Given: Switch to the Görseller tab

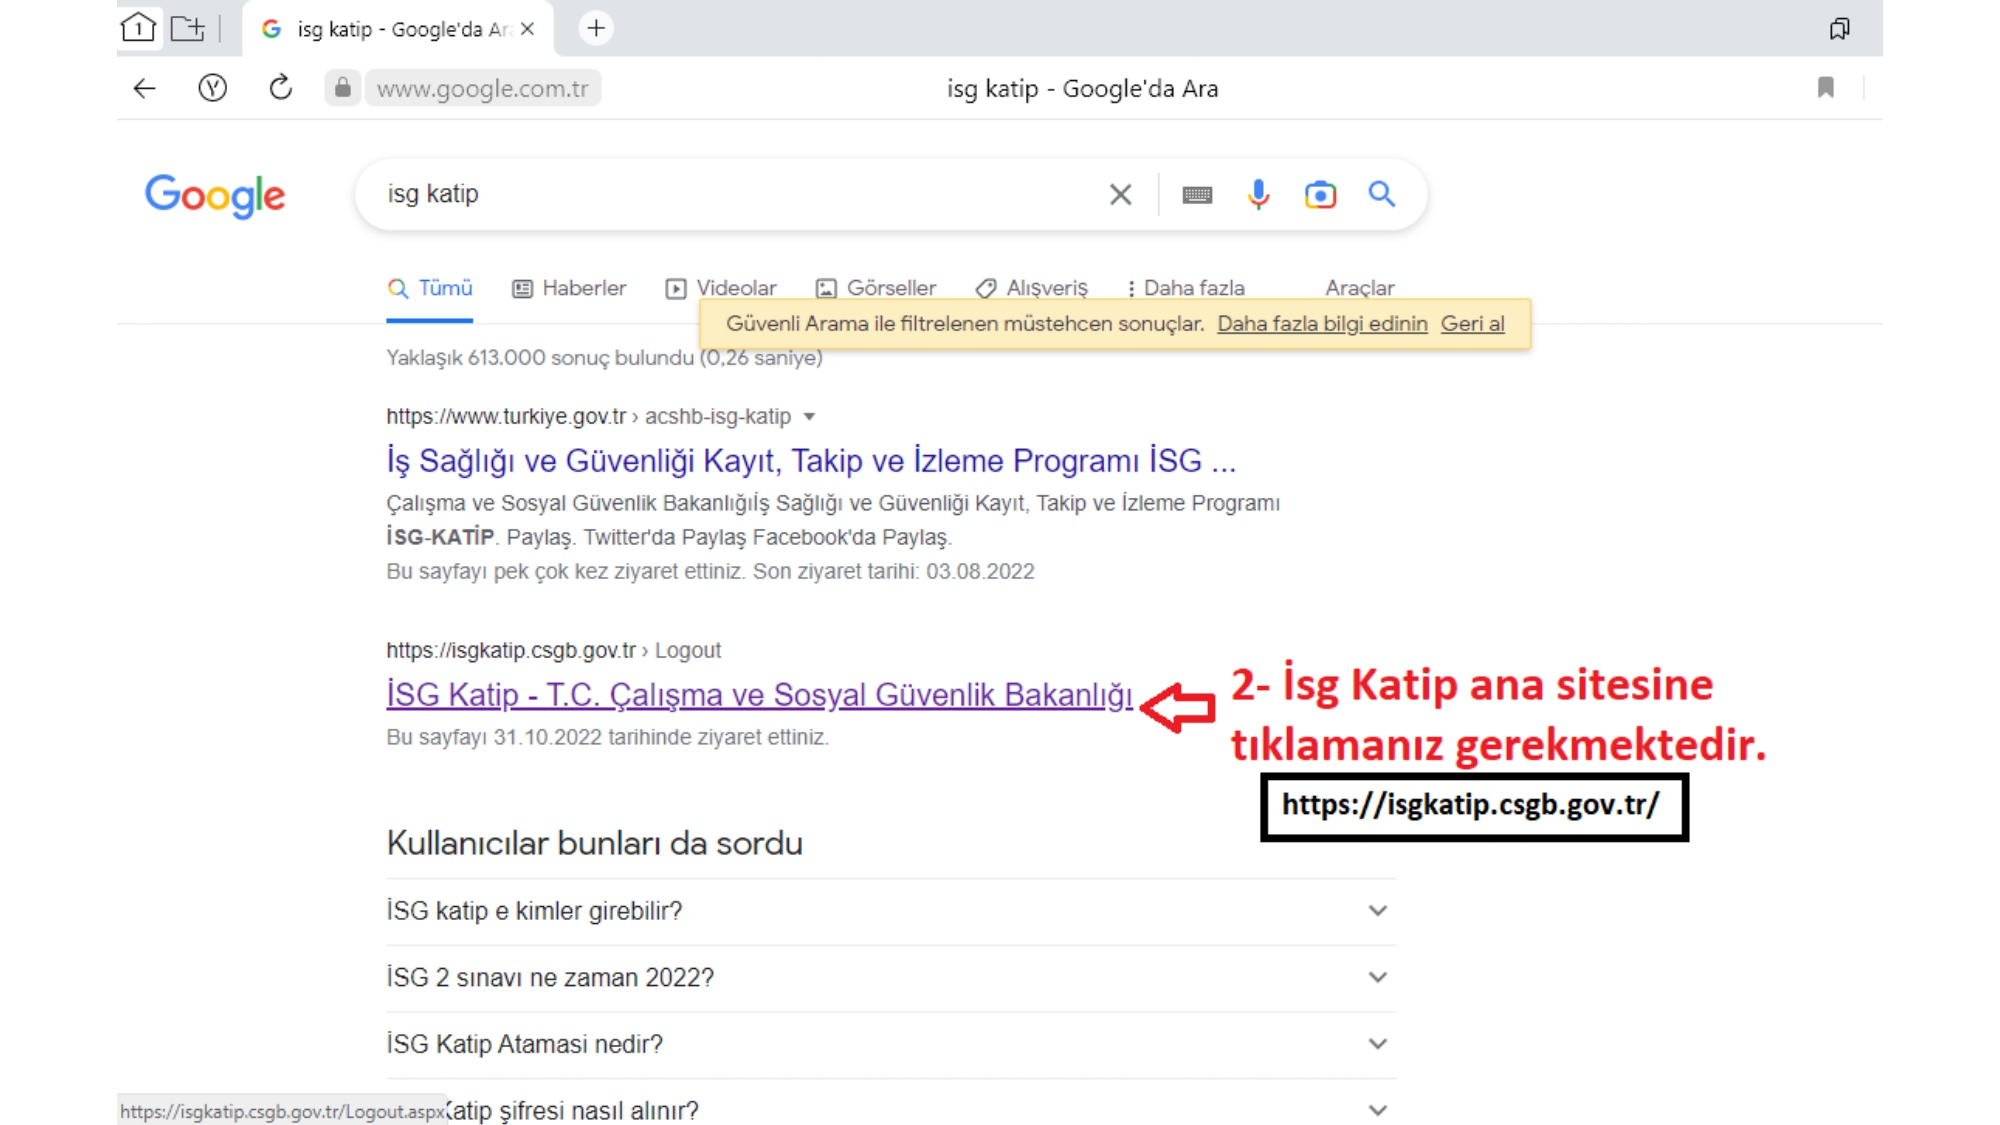Looking at the screenshot, I should click(x=877, y=288).
